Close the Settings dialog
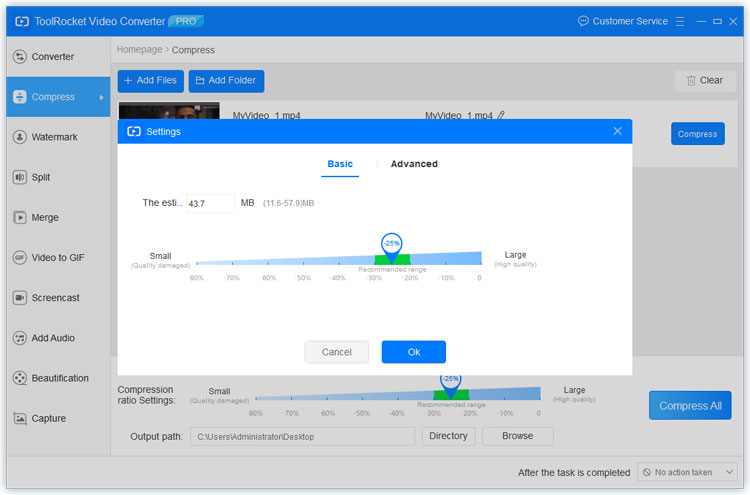This screenshot has height=495, width=750. click(x=618, y=131)
